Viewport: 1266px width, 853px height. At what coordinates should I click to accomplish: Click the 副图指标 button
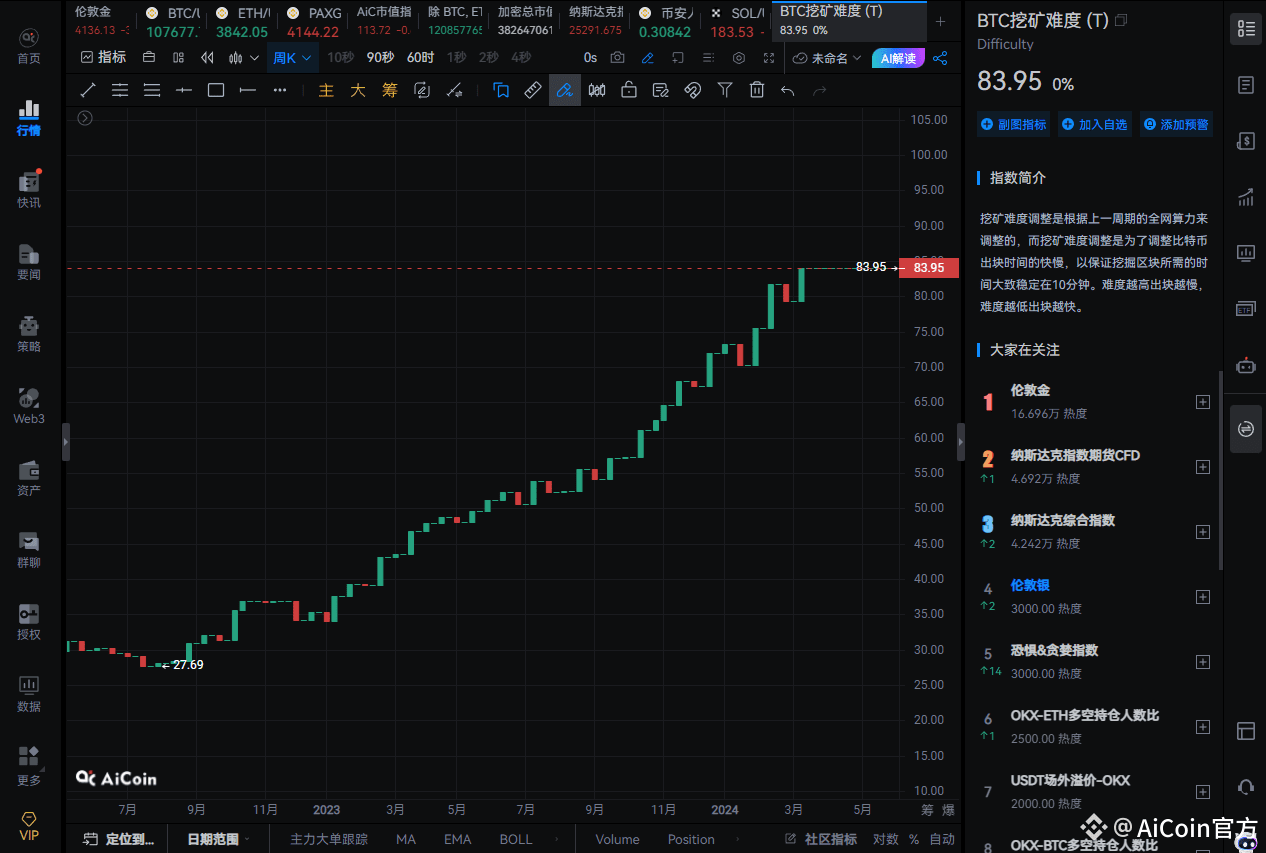[1014, 125]
